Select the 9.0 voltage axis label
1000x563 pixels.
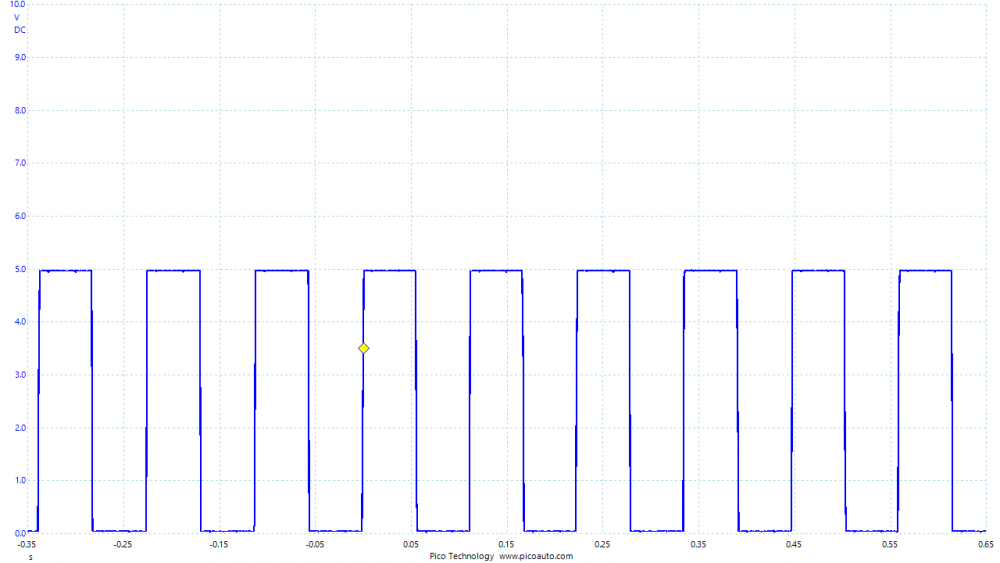point(20,58)
